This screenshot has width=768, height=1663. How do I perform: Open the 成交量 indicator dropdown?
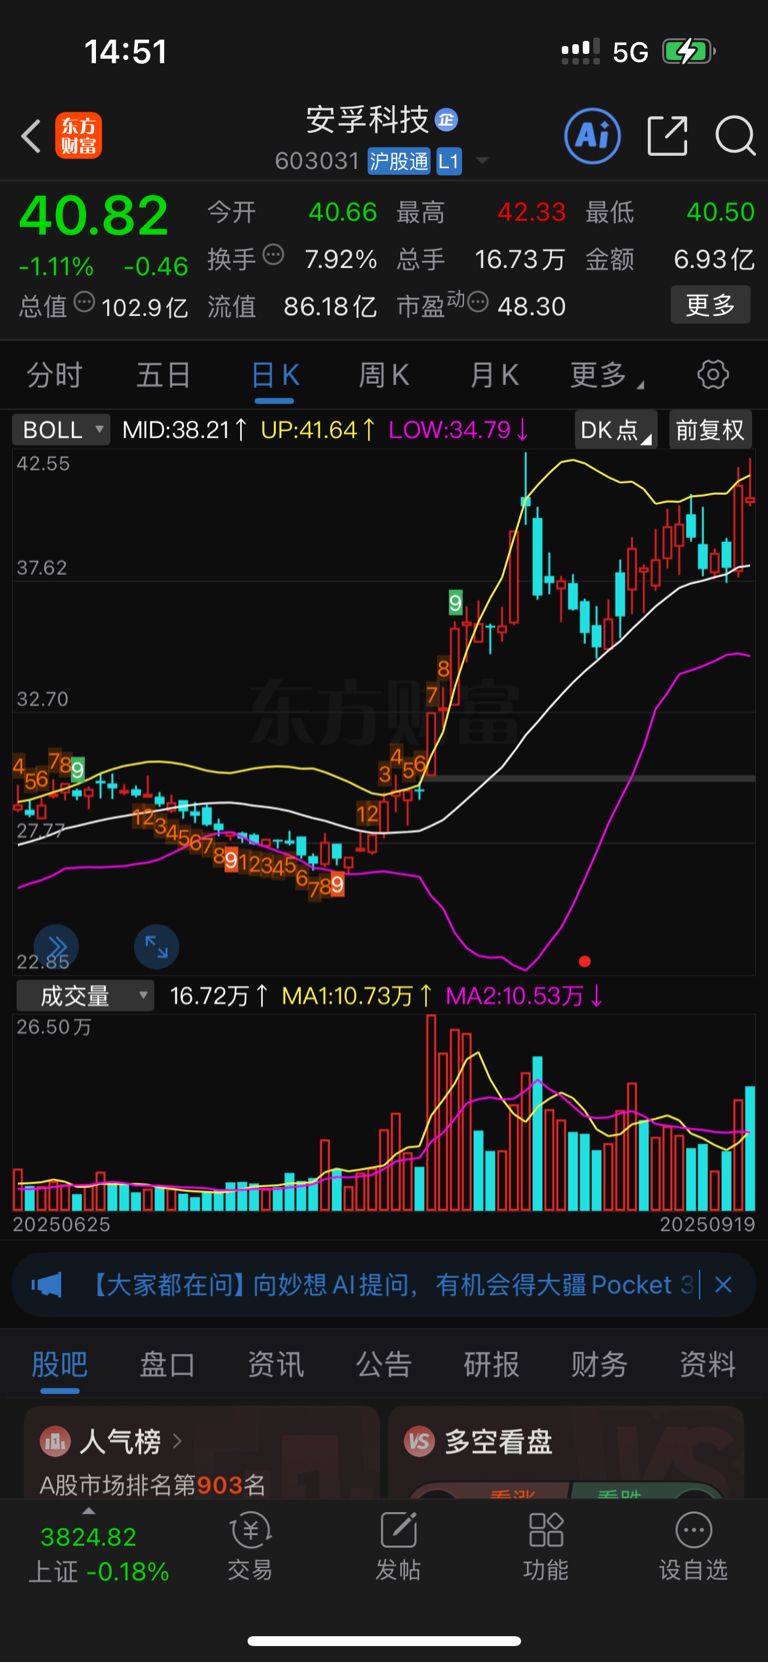click(86, 996)
